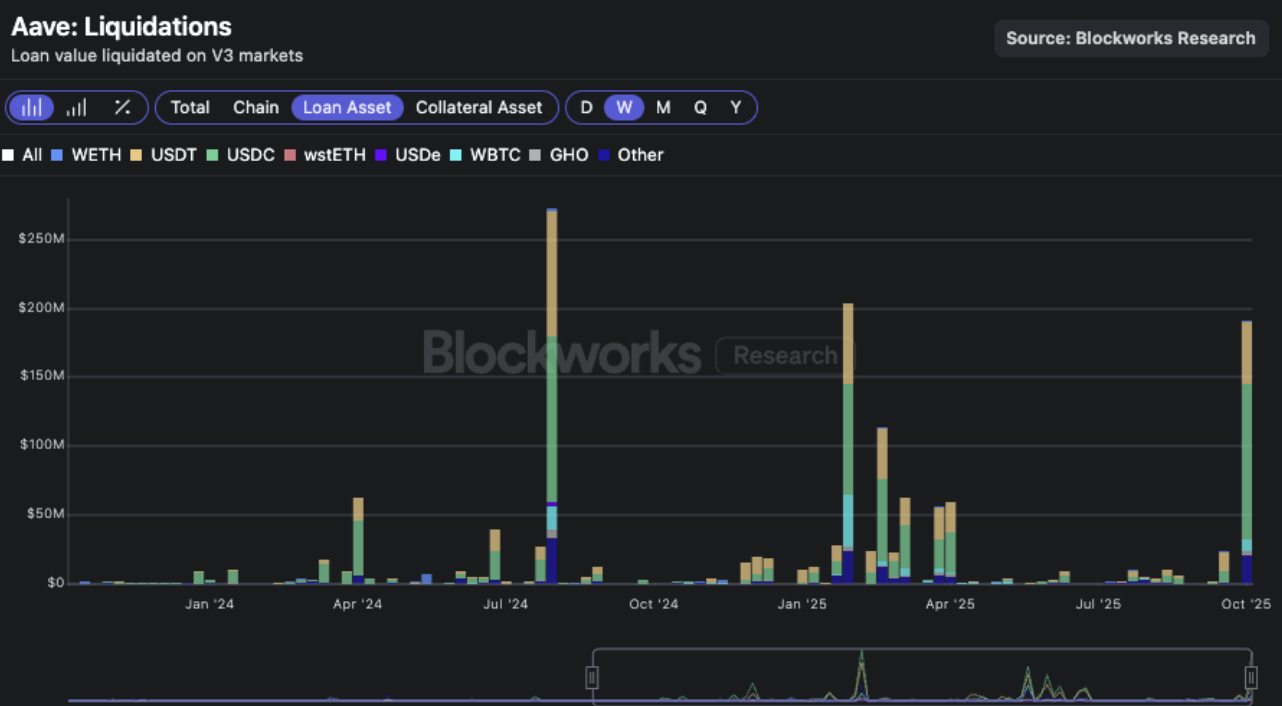Click the Source: Blockworks Research badge
The height and width of the screenshot is (706, 1282).
1131,38
